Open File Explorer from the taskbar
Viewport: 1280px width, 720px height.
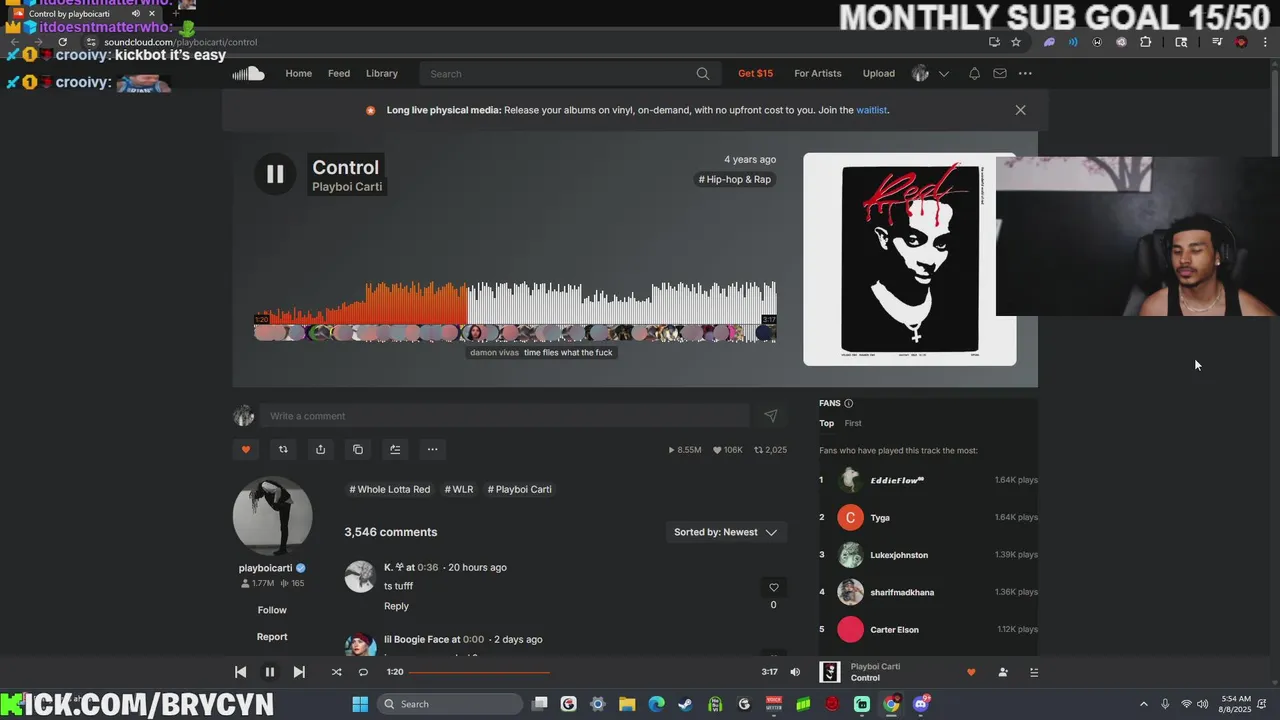[x=627, y=704]
